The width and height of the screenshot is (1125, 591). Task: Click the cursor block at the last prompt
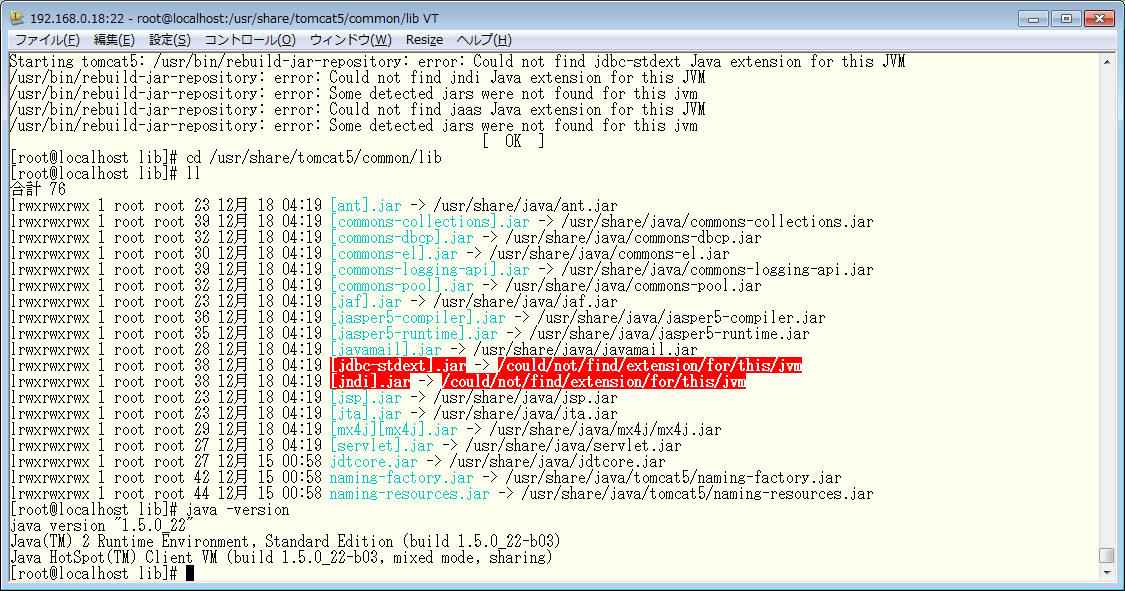tap(189, 574)
